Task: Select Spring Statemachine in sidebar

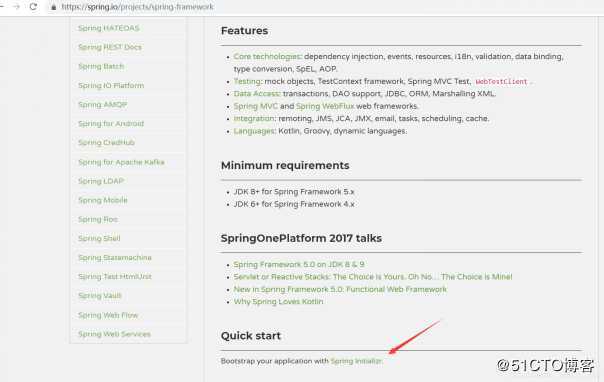Action: 115,257
